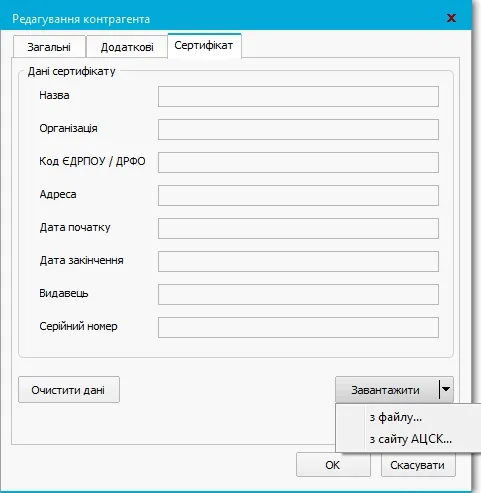This screenshot has width=481, height=493.
Task: Close the Редагування контрагента dialog
Action: (x=451, y=18)
